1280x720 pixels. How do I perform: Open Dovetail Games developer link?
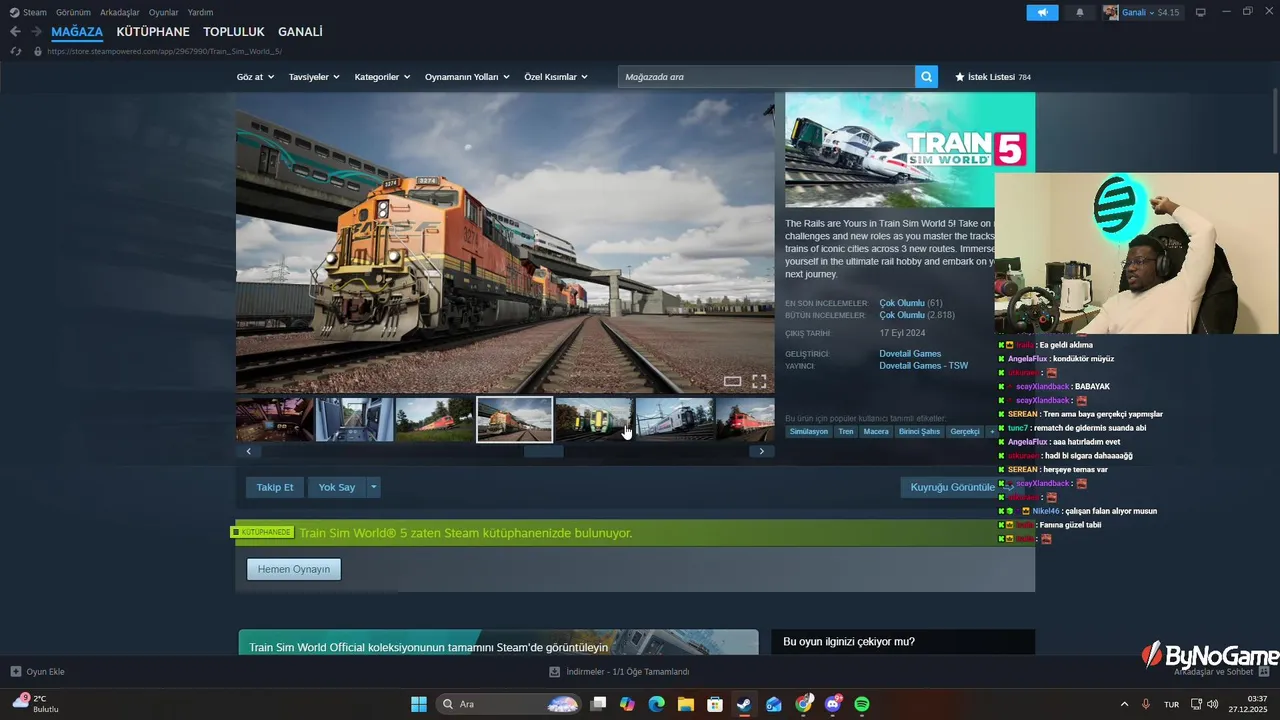pos(910,354)
